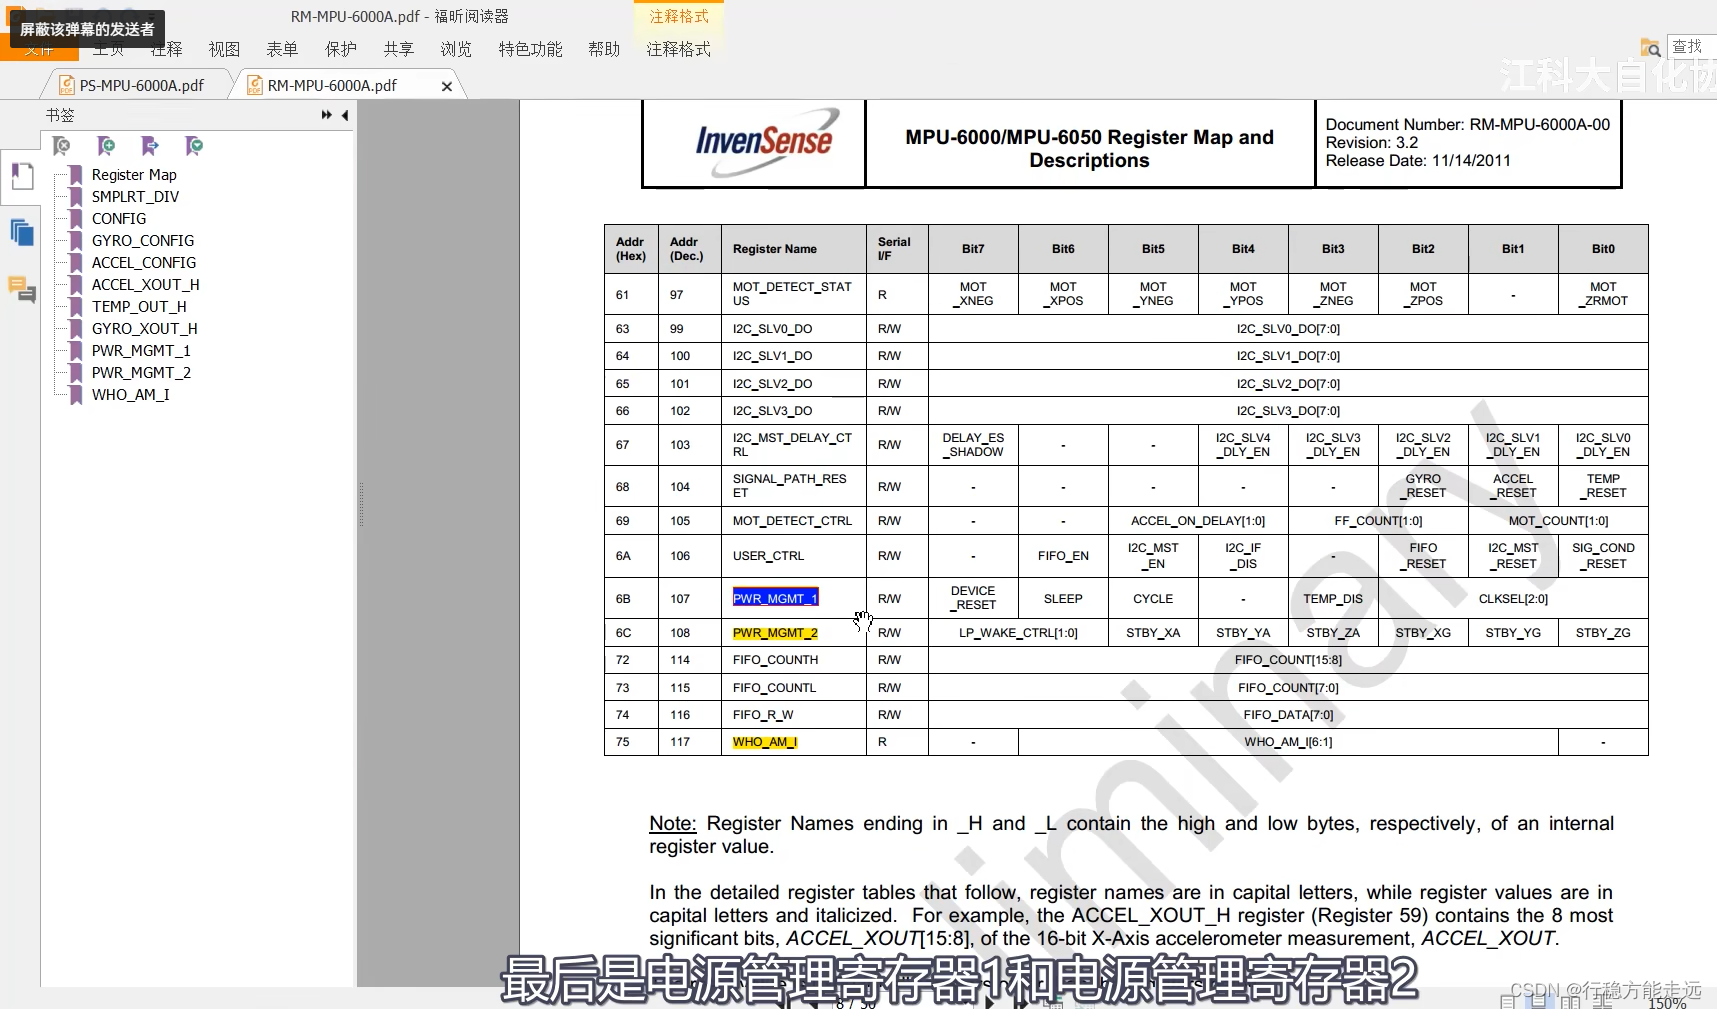
Task: Open the Comments side panel icon
Action: click(x=22, y=290)
